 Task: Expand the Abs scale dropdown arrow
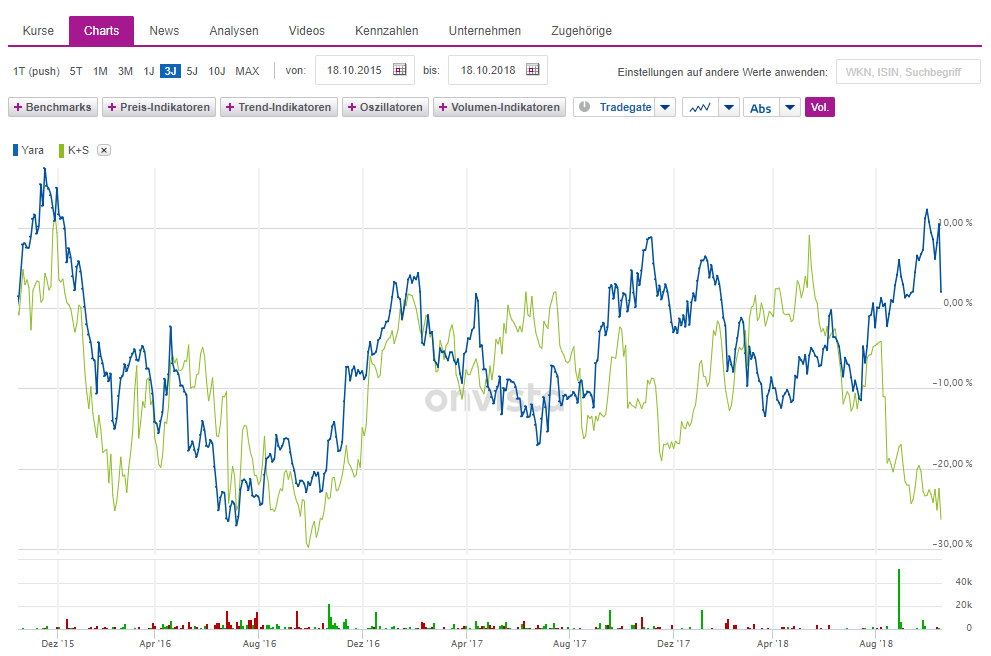click(790, 107)
